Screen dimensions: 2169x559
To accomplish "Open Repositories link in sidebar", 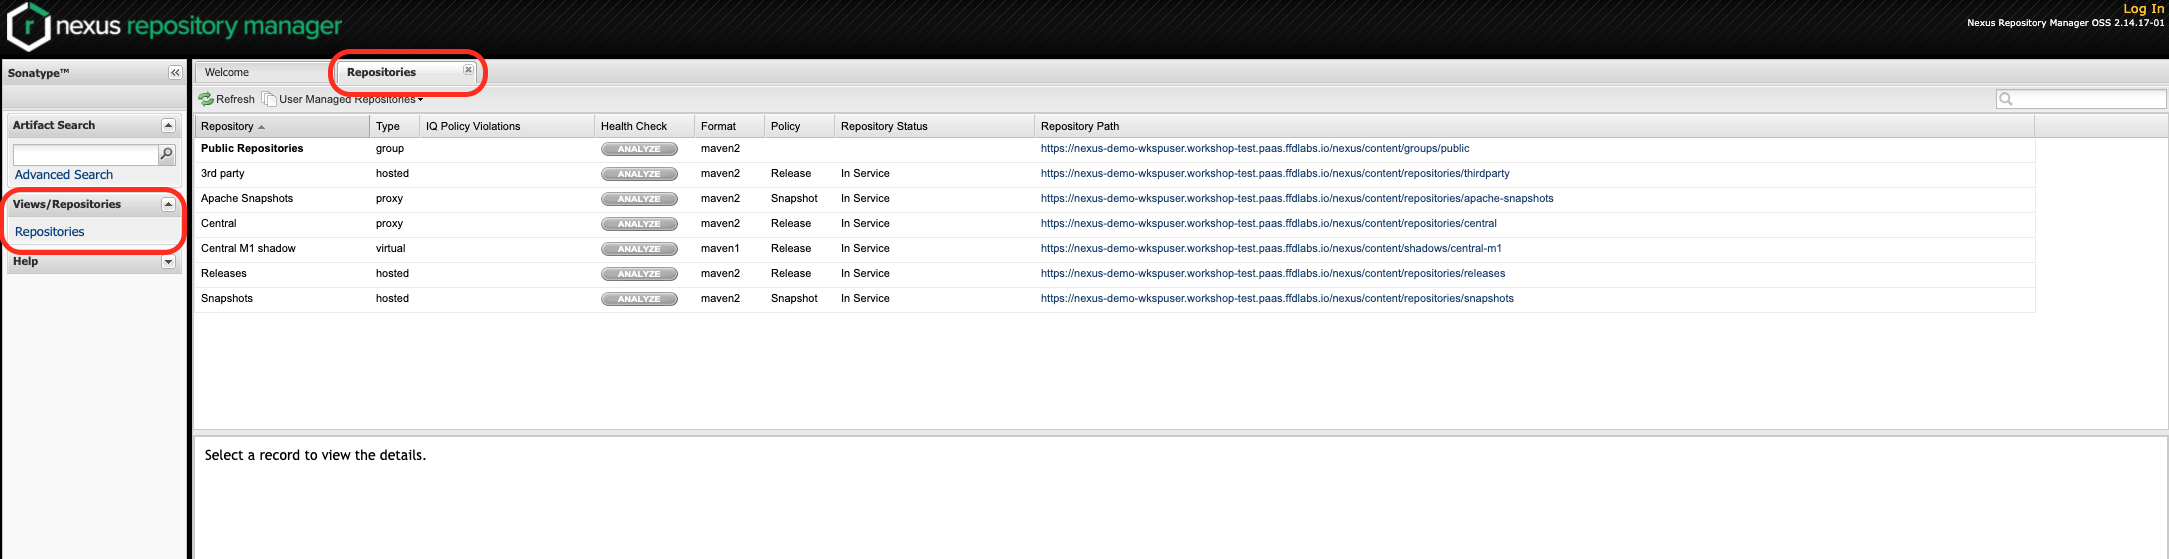I will [50, 232].
